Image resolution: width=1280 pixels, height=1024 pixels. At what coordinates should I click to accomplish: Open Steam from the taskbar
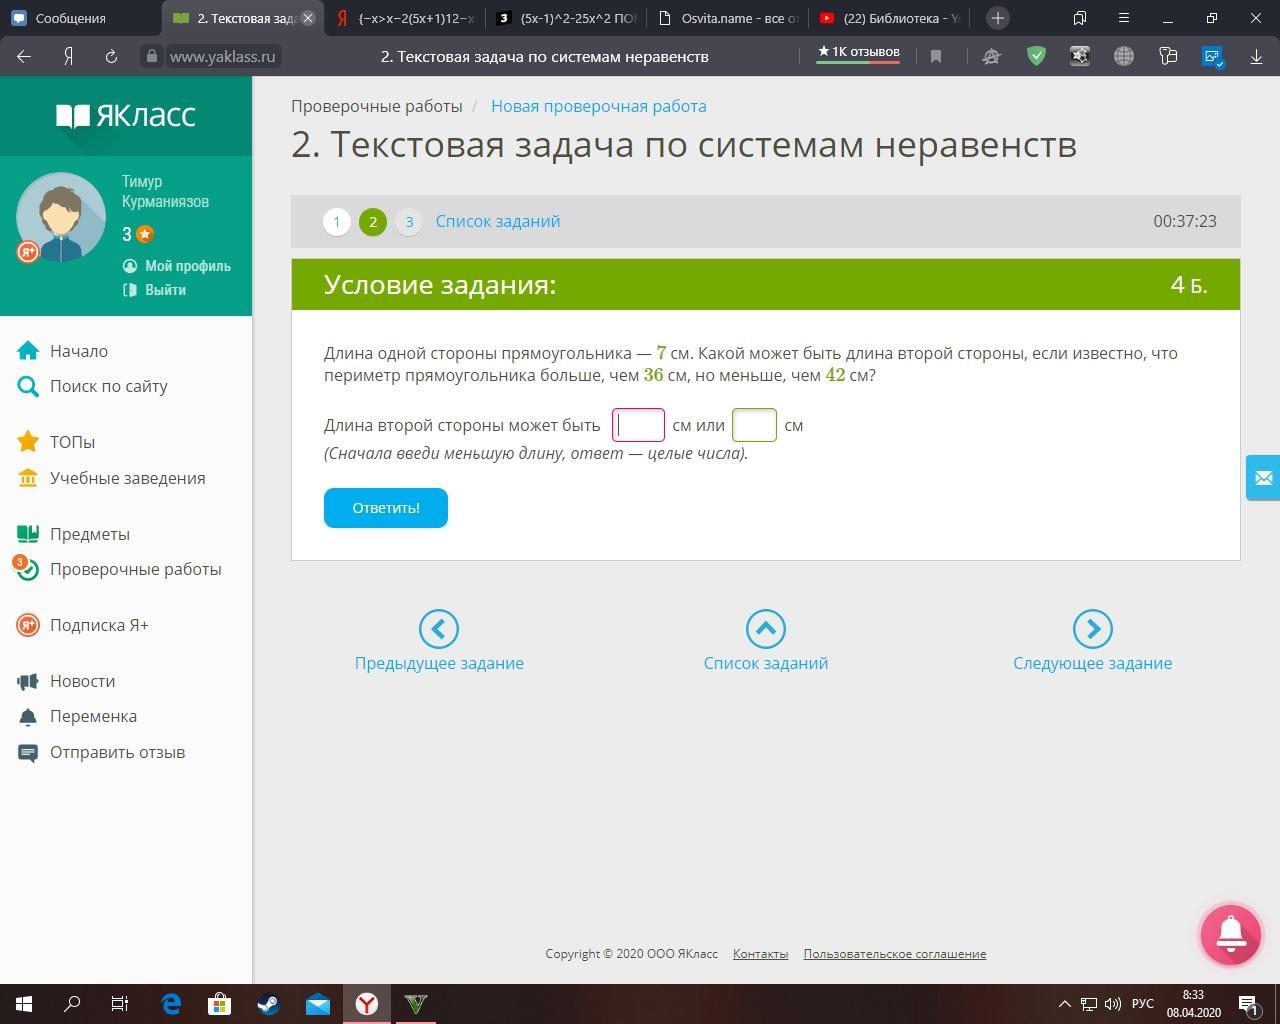[x=268, y=1004]
